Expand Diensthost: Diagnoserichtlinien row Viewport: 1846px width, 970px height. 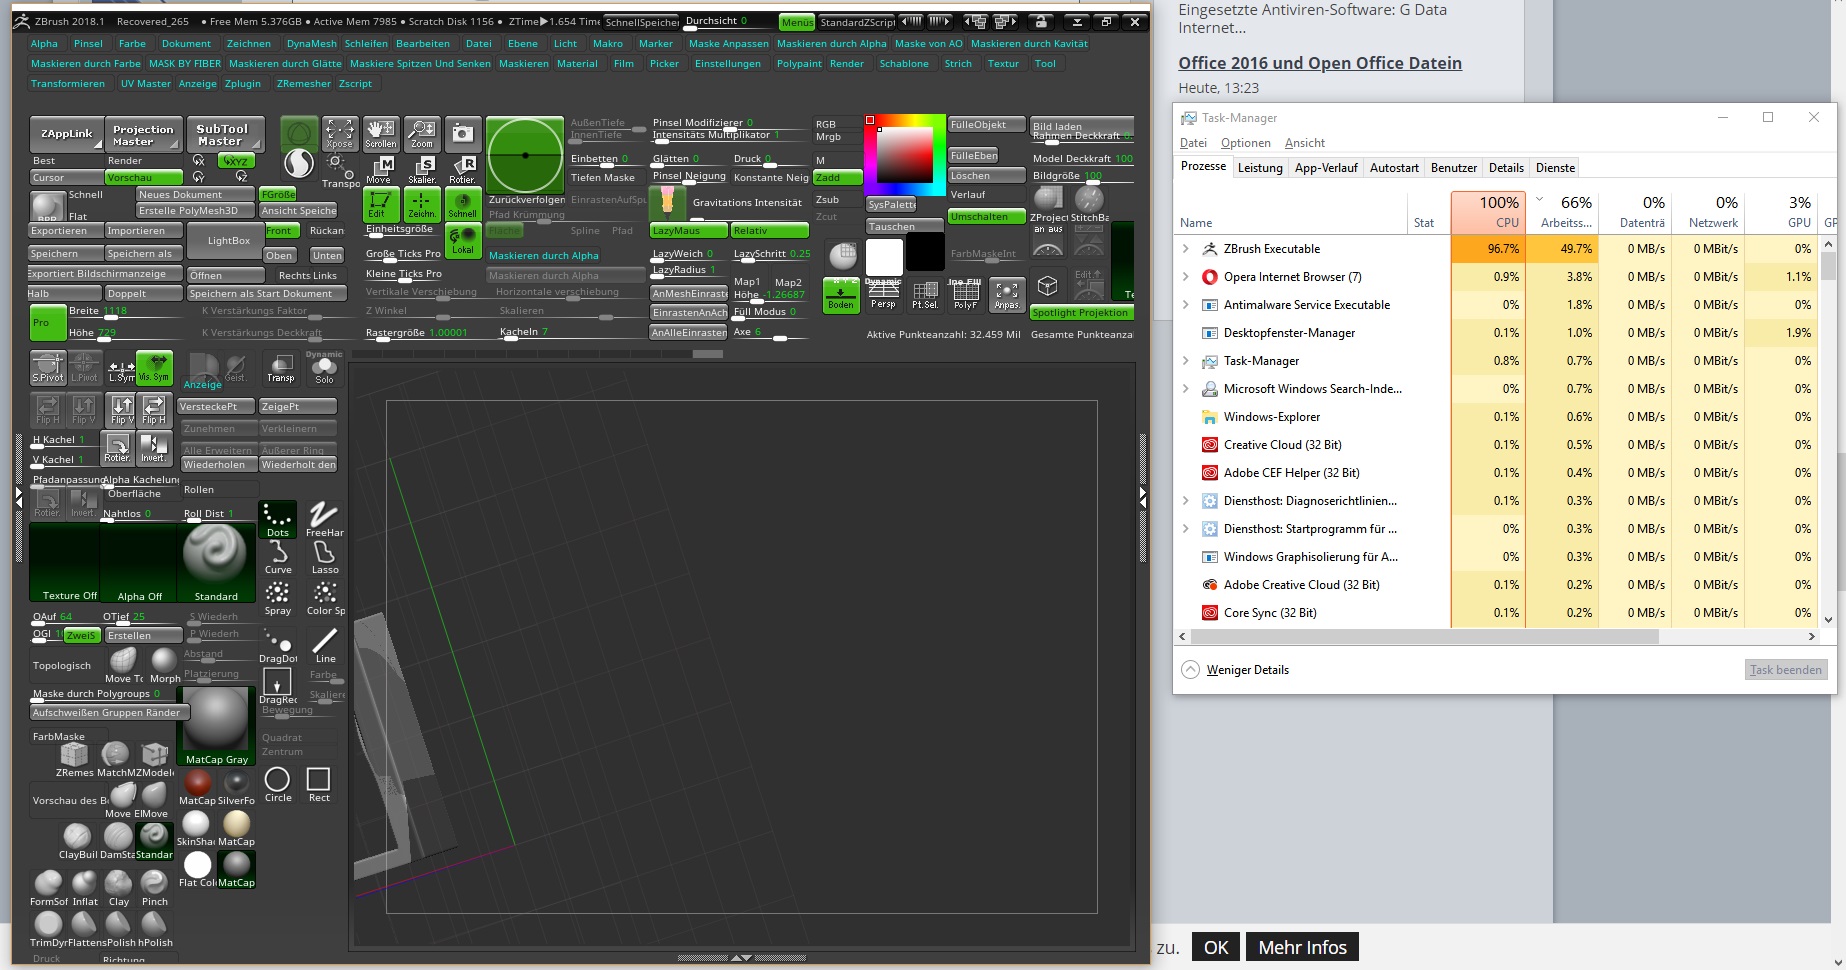[1186, 501]
